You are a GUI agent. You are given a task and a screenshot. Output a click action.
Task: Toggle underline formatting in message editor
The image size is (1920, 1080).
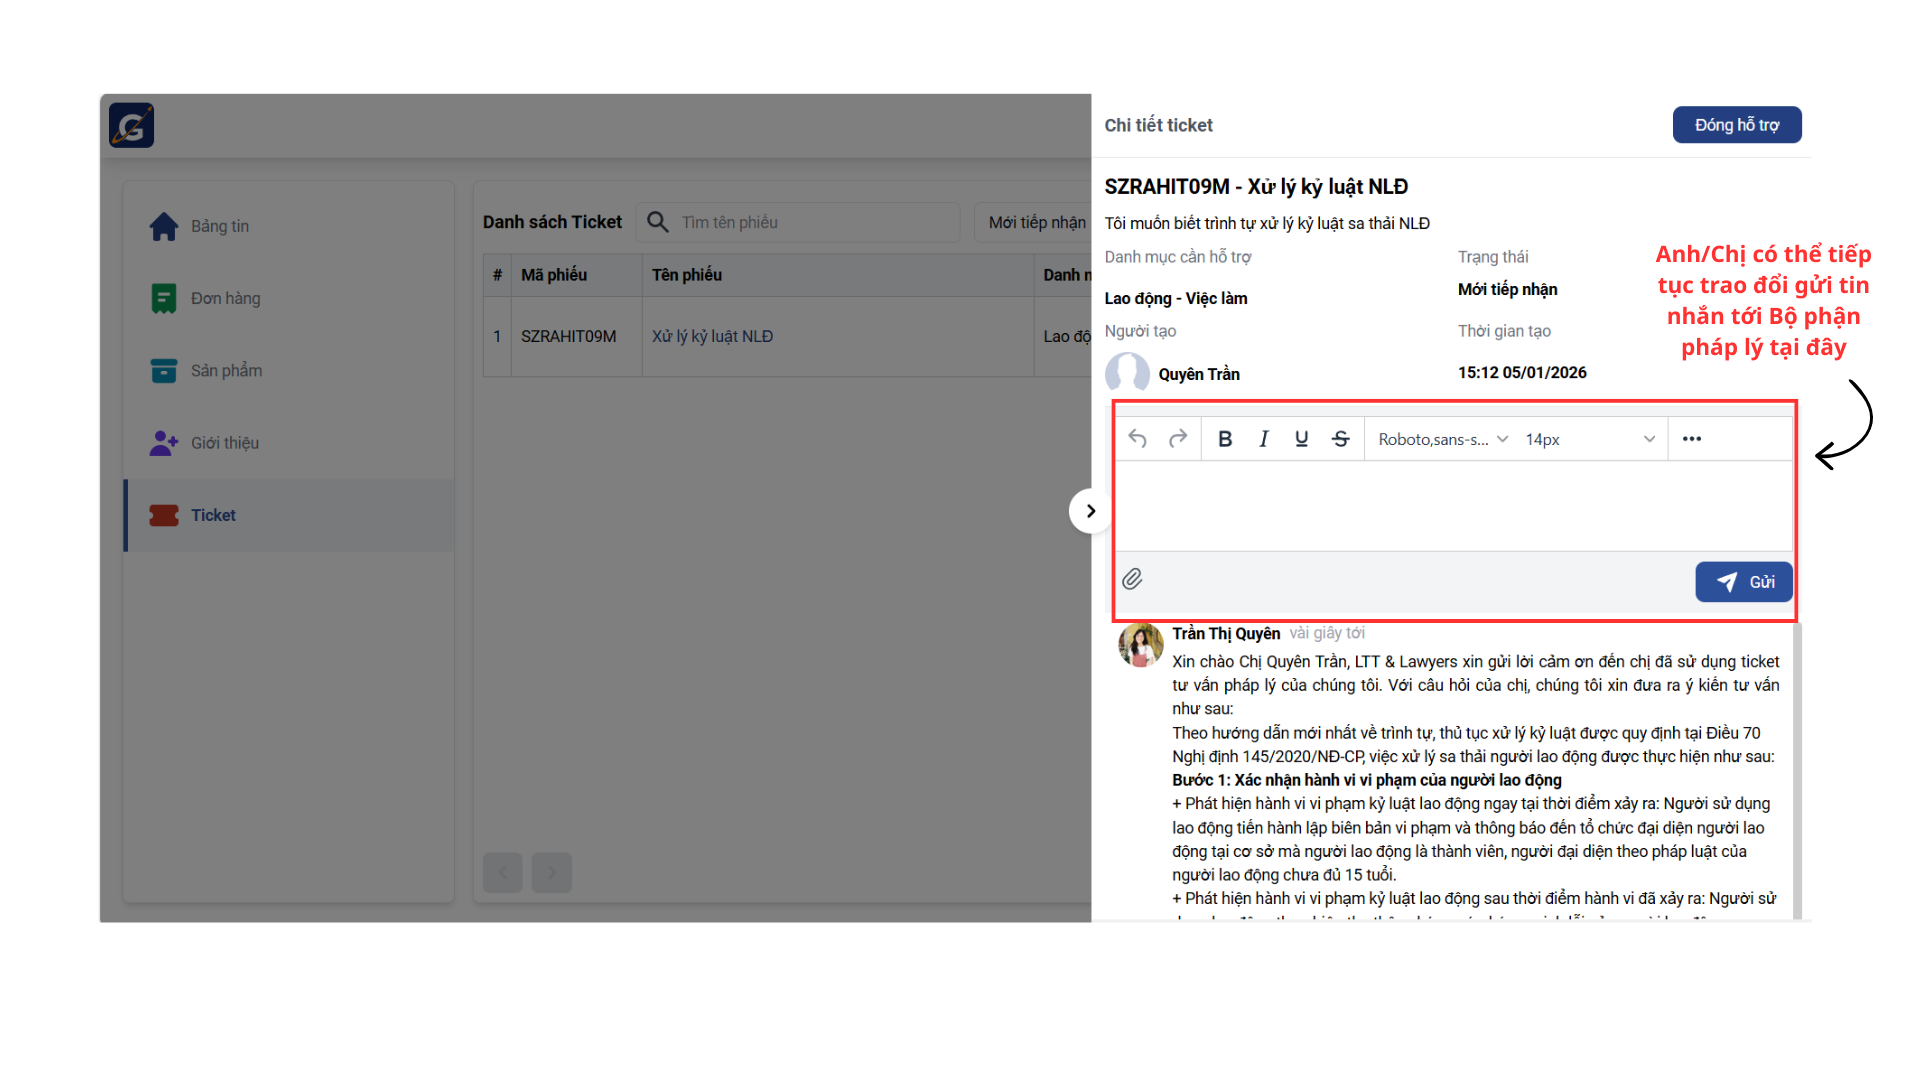tap(1301, 439)
